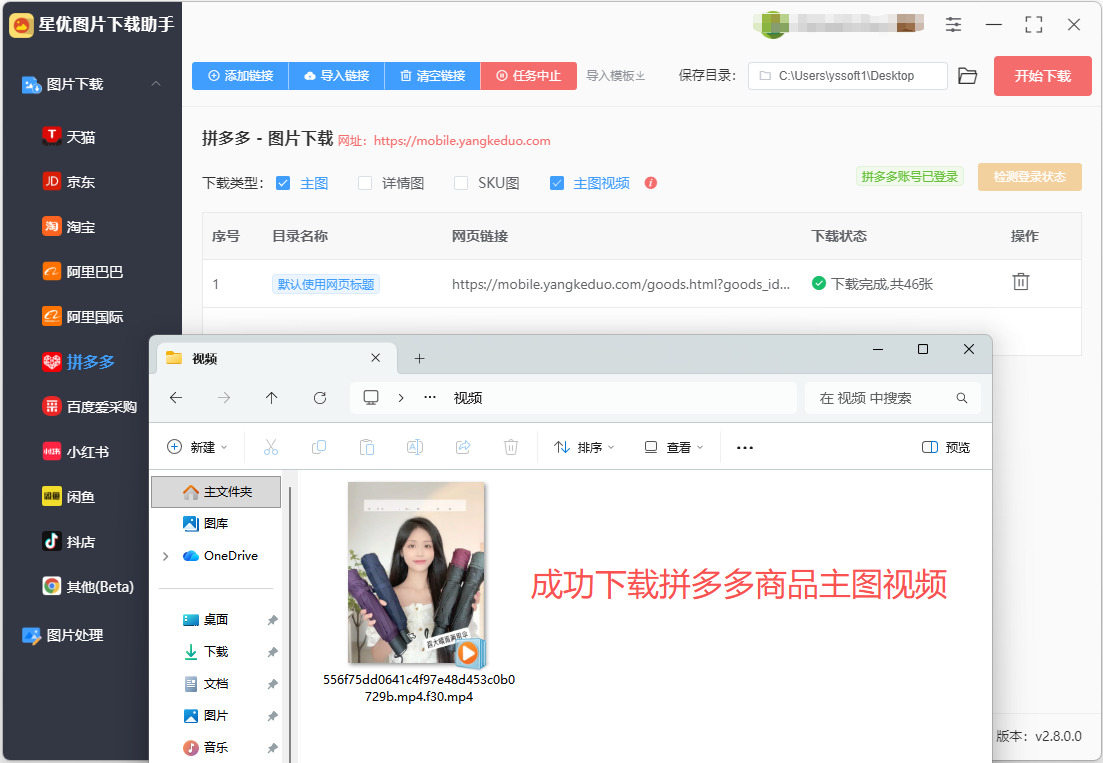The width and height of the screenshot is (1103, 763).
Task: Open the 天猫 (Tmall) download section
Action: click(x=69, y=136)
